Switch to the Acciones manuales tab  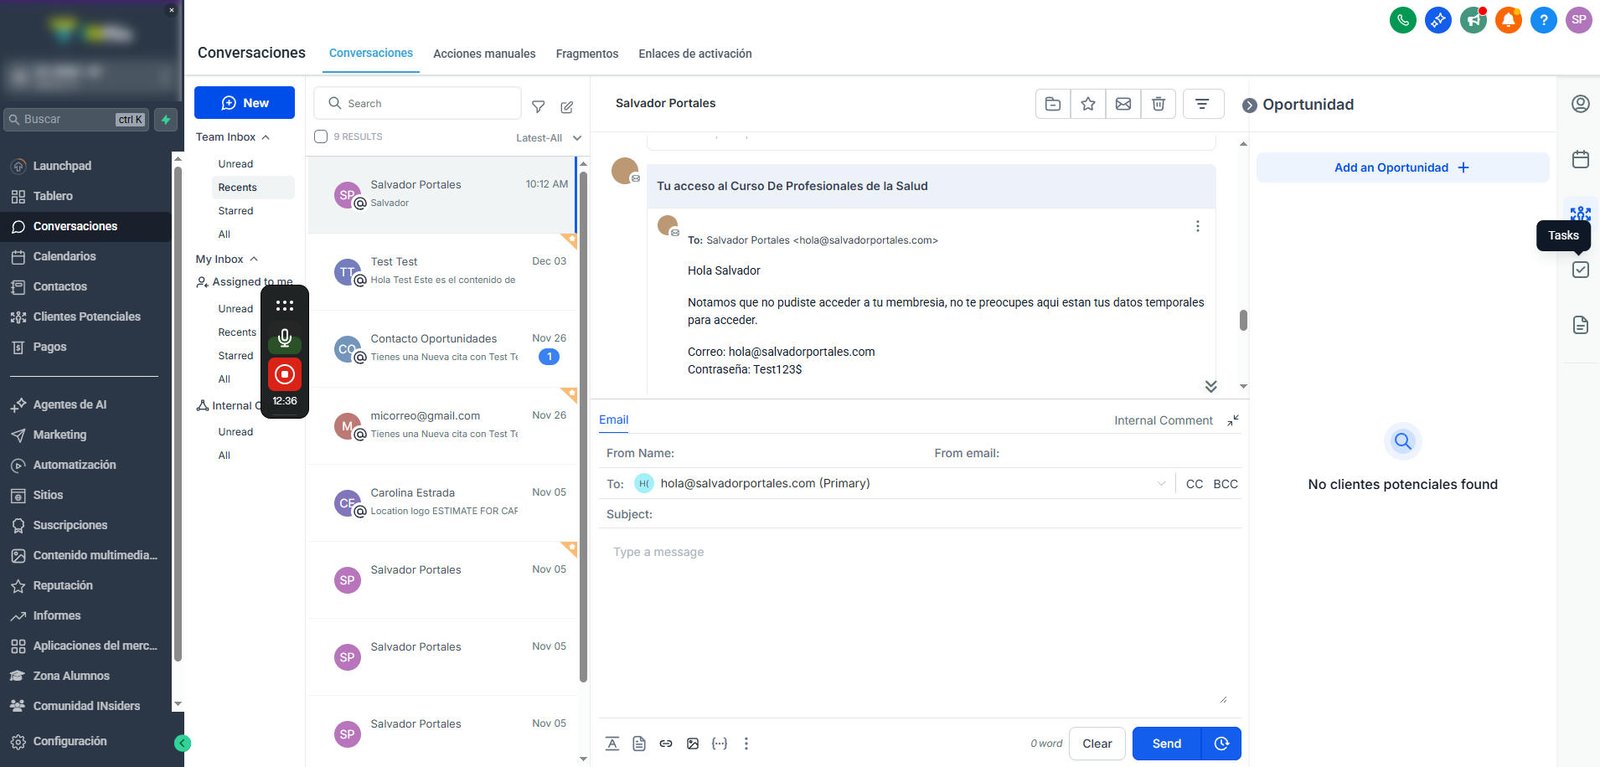[484, 54]
